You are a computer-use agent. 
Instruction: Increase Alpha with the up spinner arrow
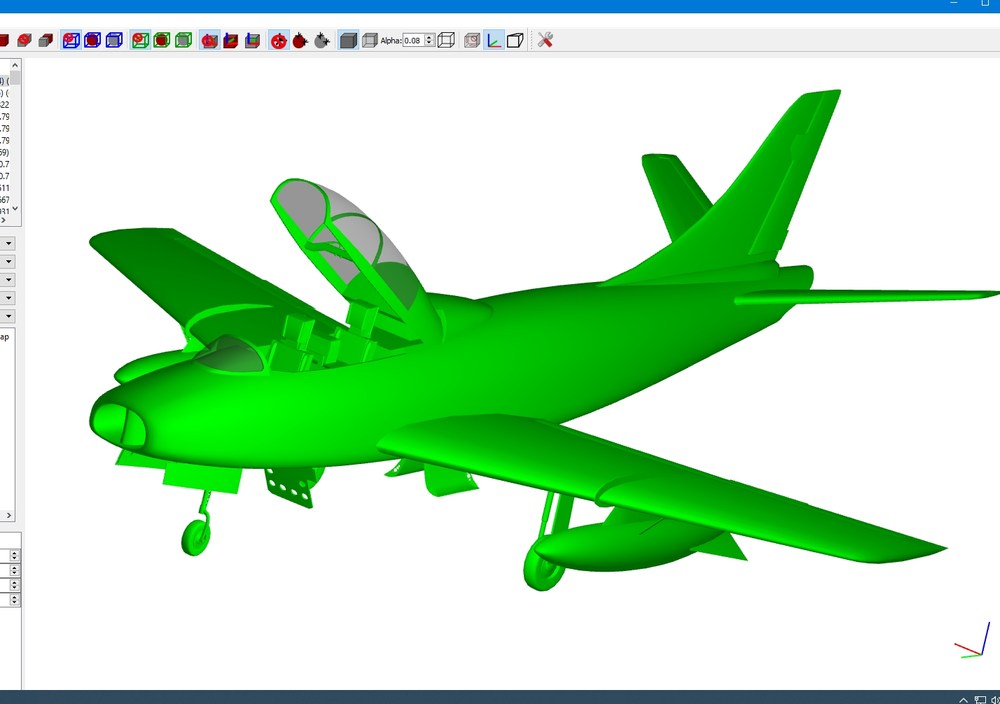pos(429,37)
